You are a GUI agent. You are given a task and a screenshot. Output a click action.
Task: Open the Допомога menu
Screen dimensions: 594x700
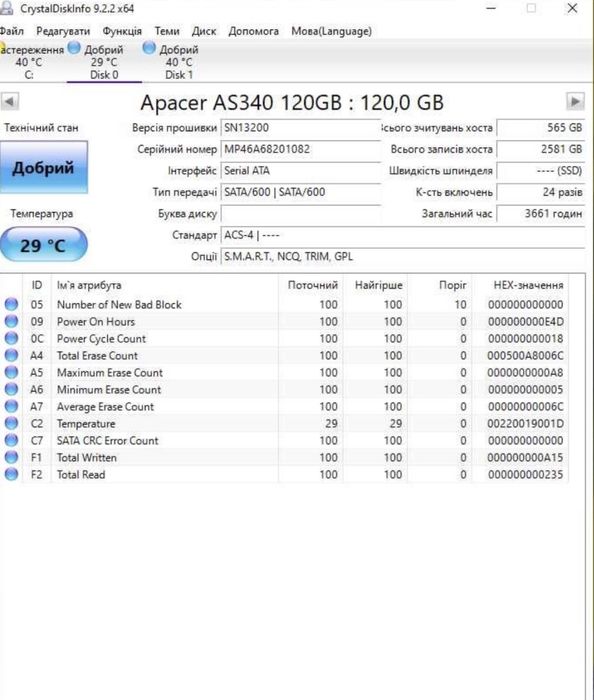click(x=253, y=31)
